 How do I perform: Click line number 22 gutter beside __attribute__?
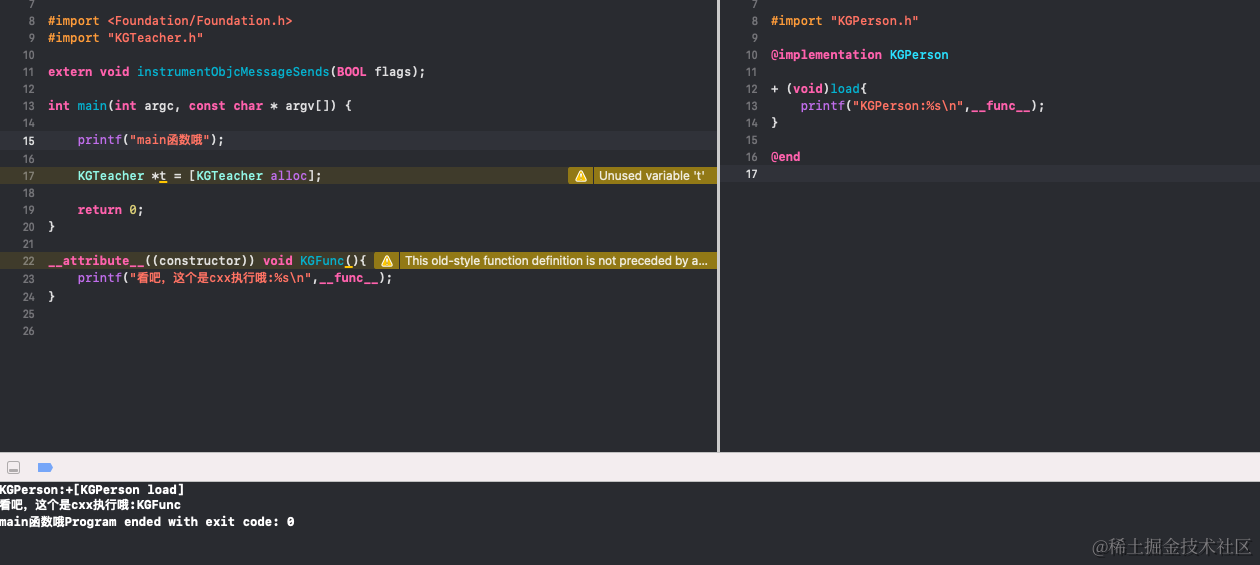[x=28, y=261]
